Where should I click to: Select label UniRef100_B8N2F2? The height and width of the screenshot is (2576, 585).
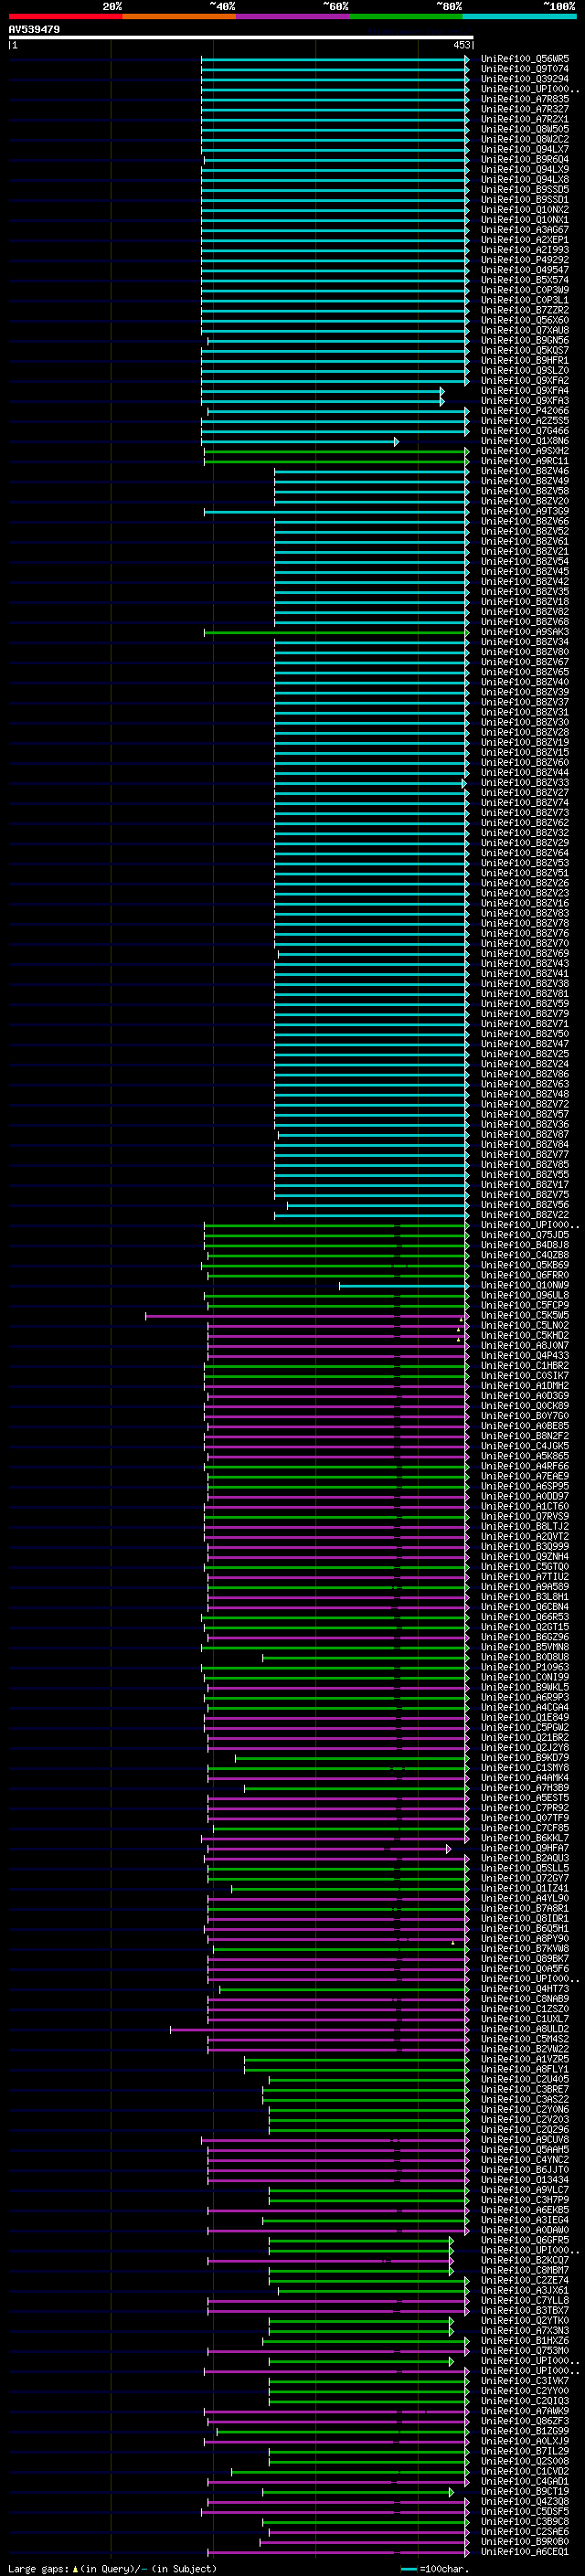pyautogui.click(x=525, y=1436)
